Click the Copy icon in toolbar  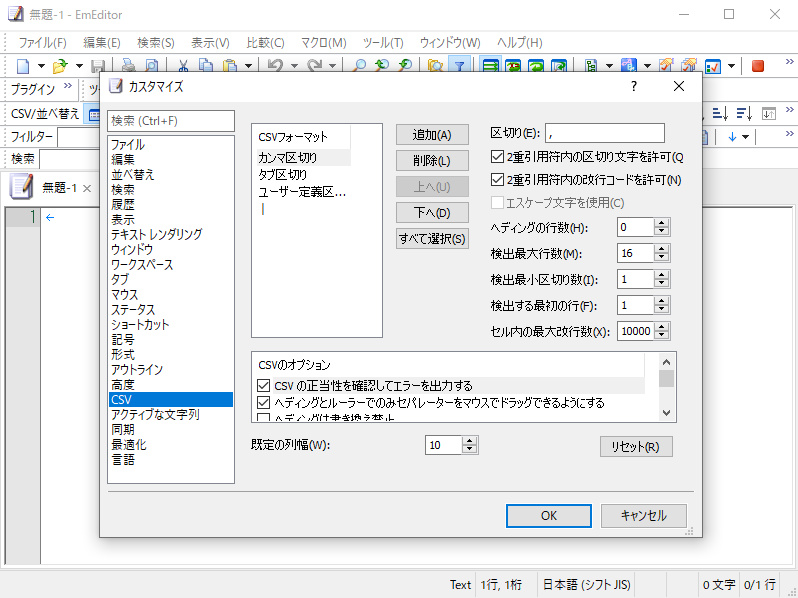point(206,66)
